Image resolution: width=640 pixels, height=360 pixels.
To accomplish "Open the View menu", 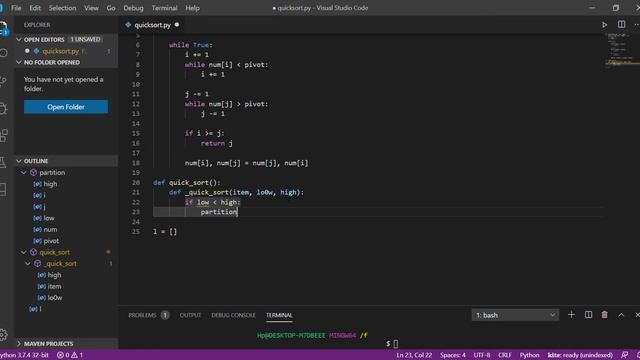I will tap(91, 8).
